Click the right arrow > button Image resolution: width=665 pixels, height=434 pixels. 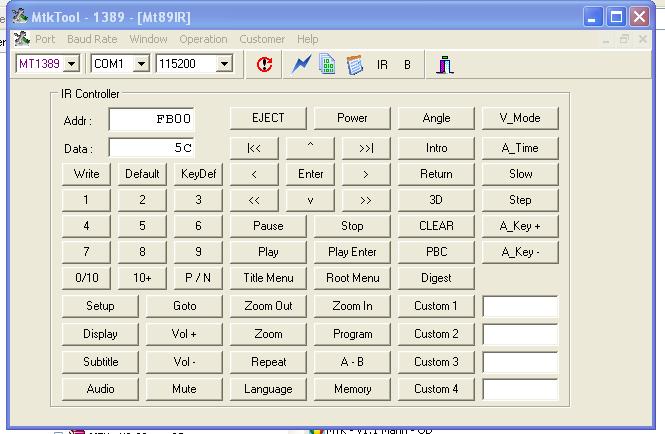[x=366, y=174]
